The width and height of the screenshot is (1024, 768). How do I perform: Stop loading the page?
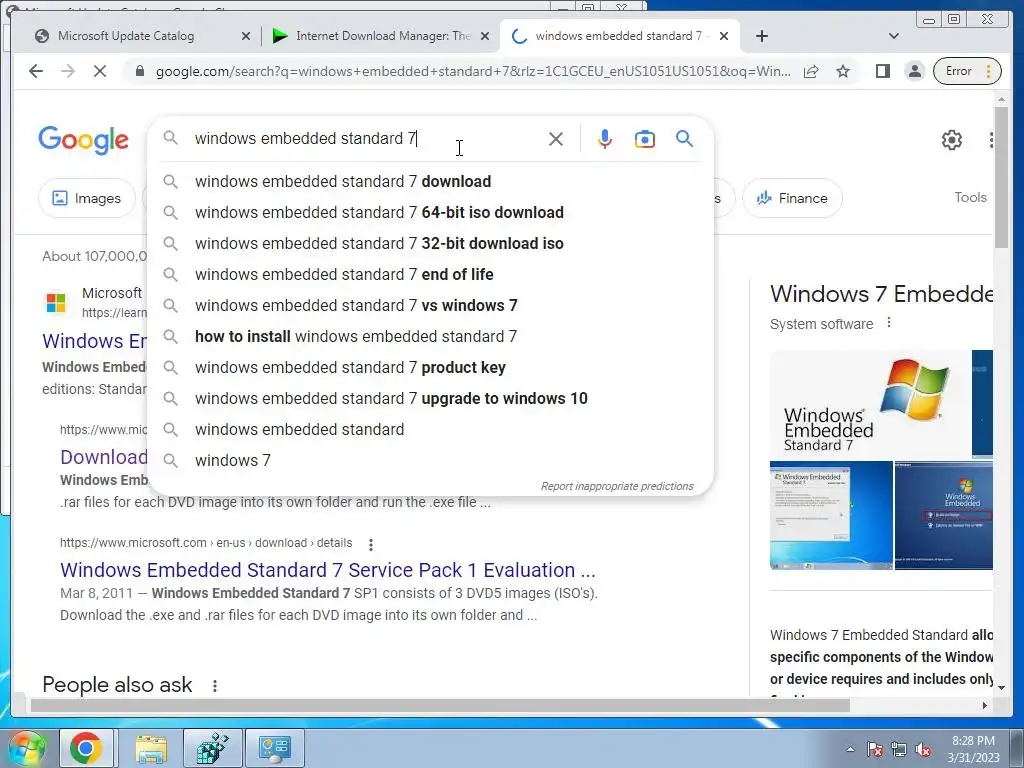coord(100,71)
